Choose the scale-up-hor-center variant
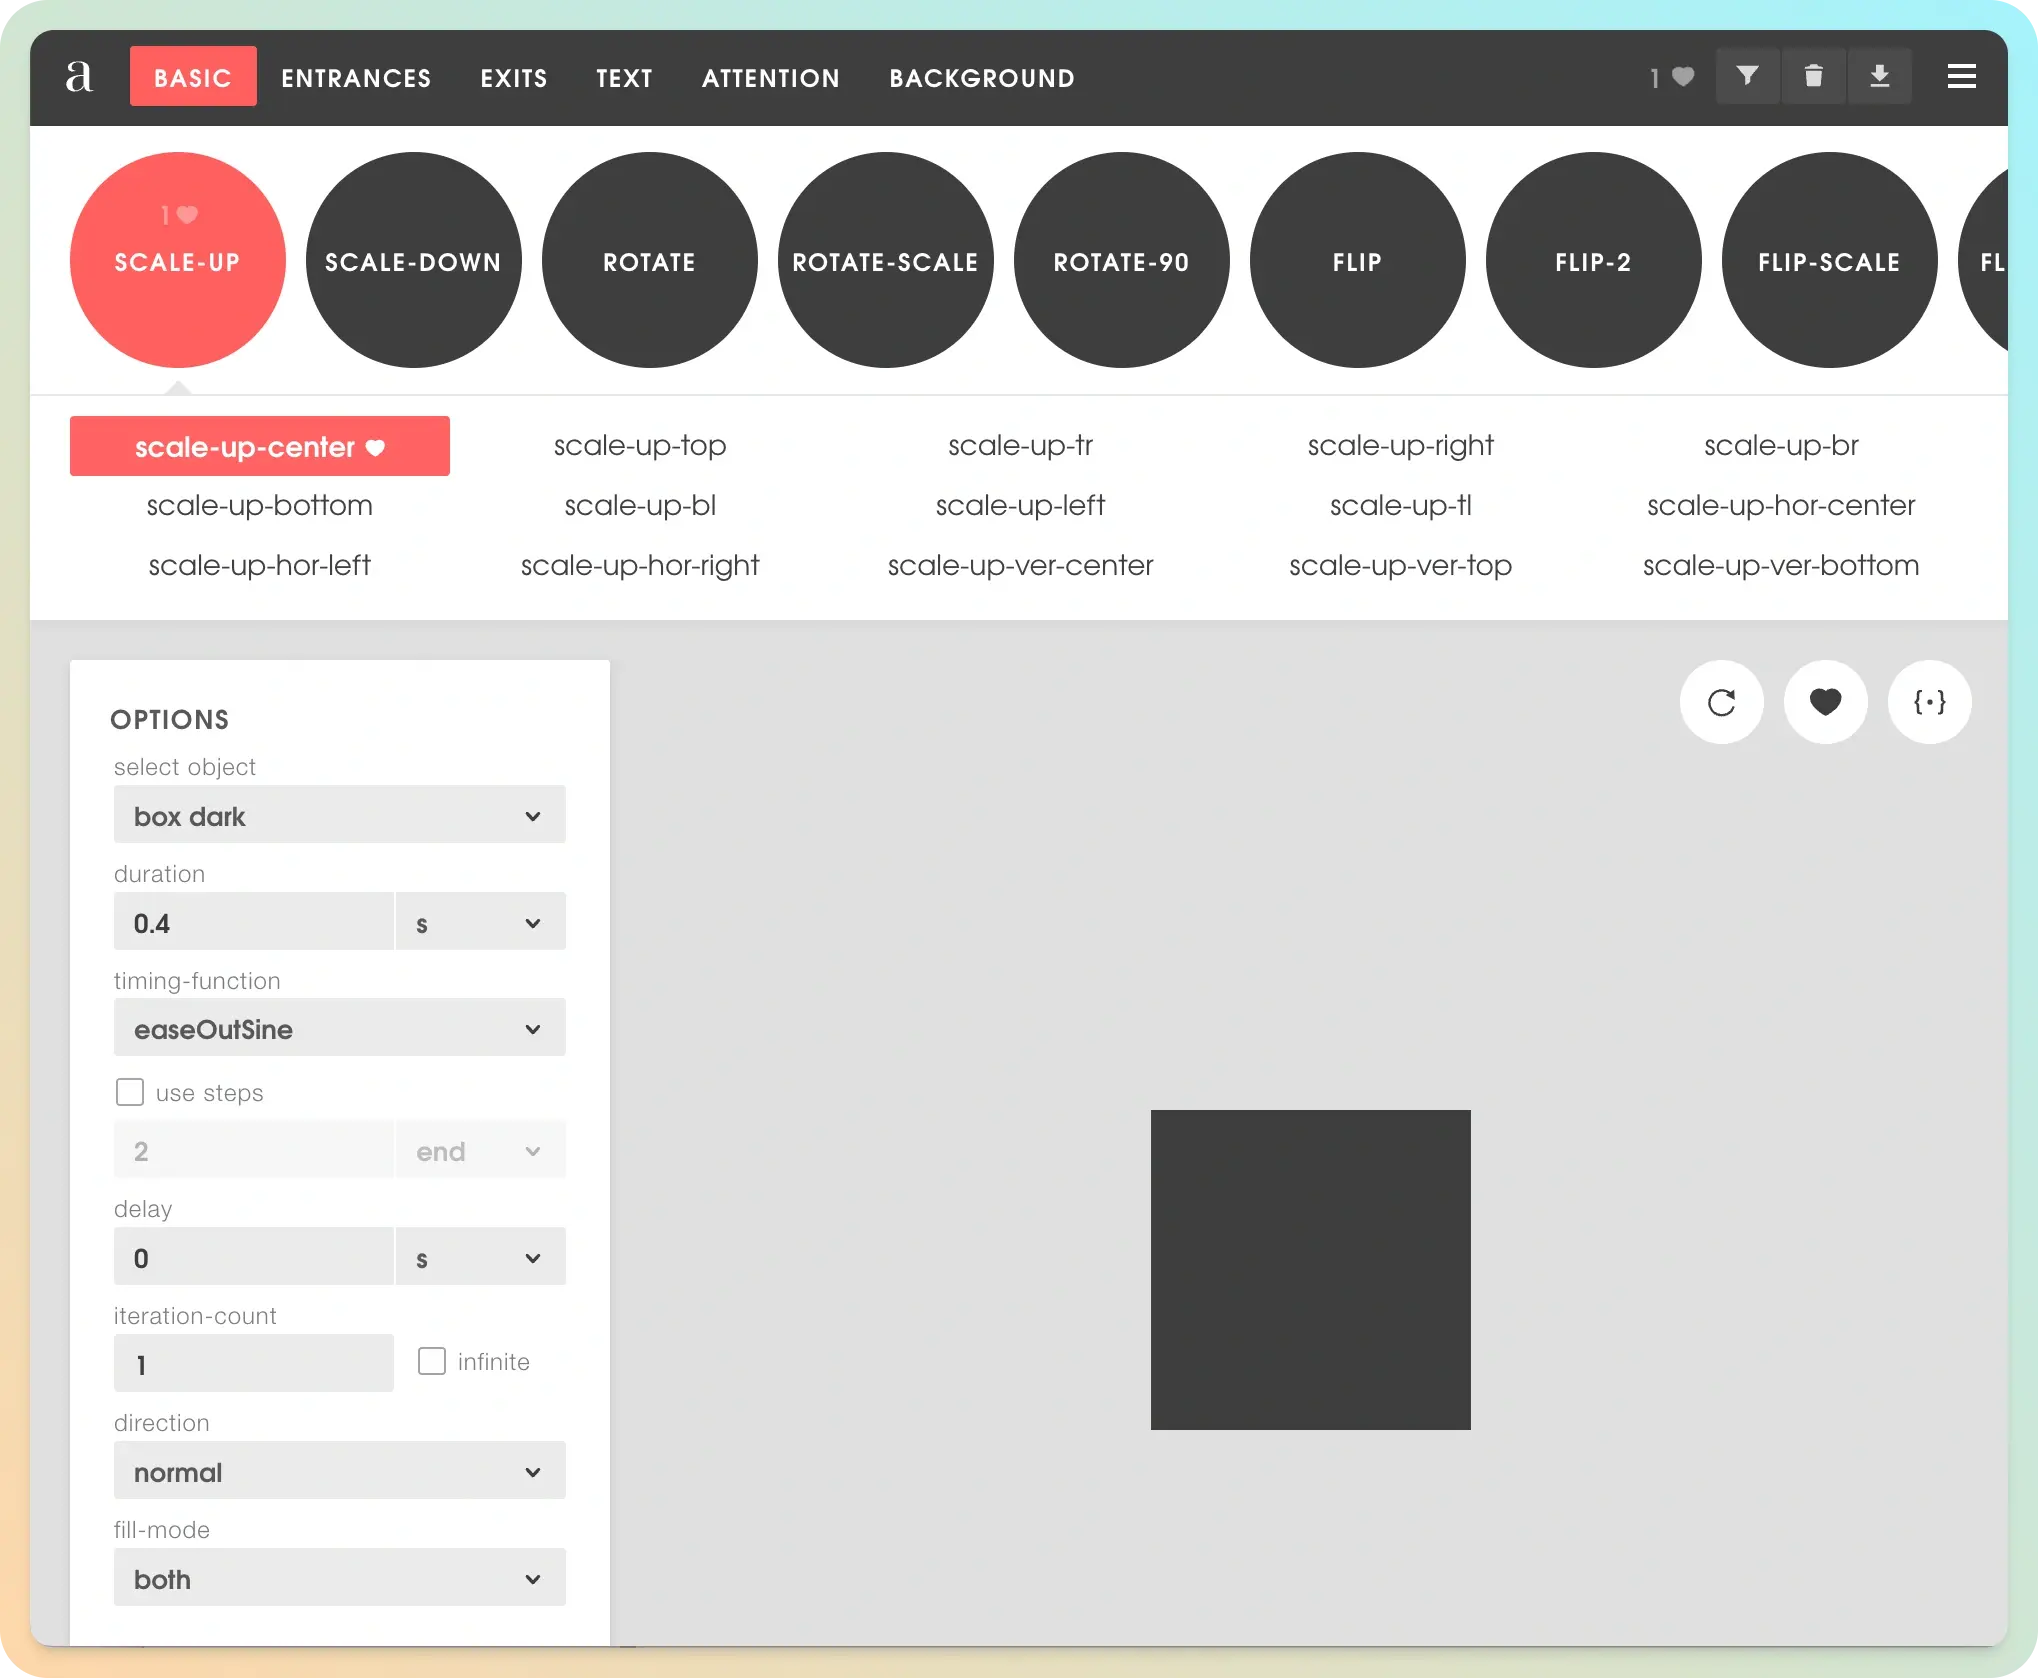 [1781, 506]
